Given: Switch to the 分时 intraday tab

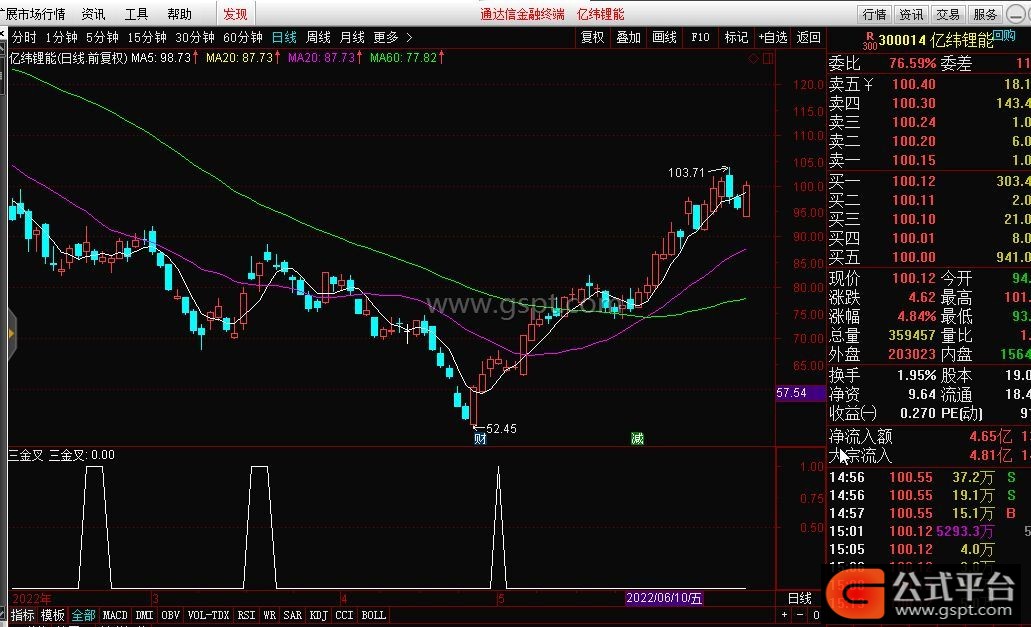Looking at the screenshot, I should pyautogui.click(x=24, y=37).
